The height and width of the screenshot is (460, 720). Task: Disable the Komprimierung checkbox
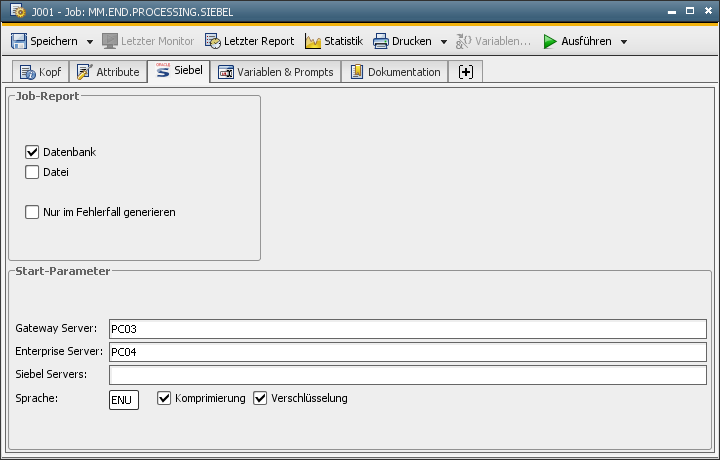click(x=165, y=398)
